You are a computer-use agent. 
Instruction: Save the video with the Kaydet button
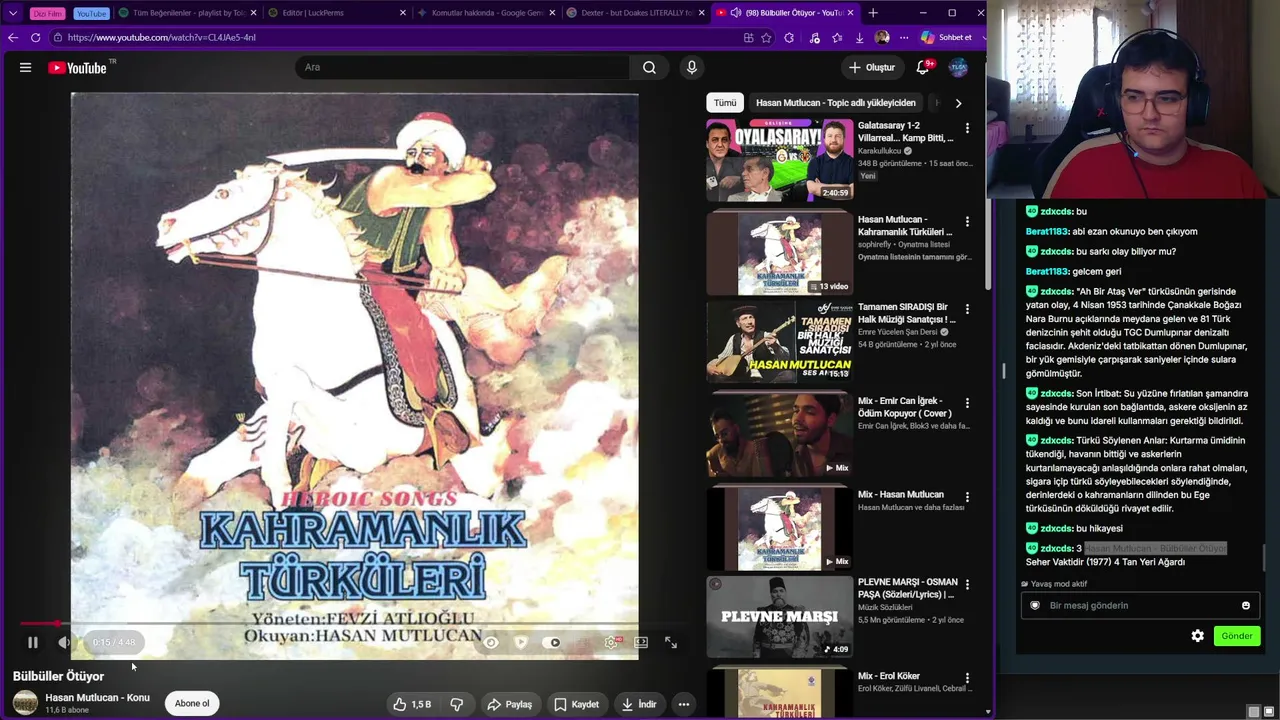[576, 704]
